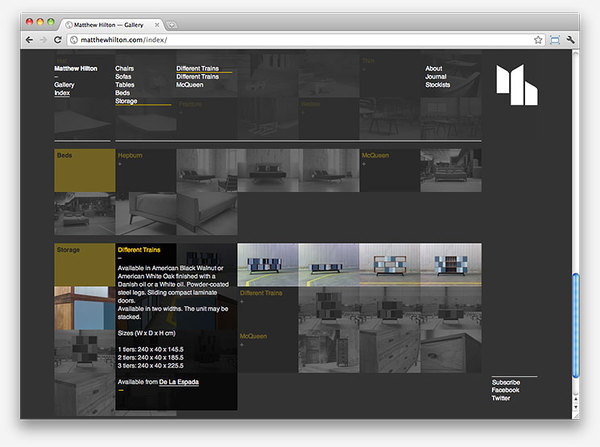Open bed thumbnail right of McQueen label
The width and height of the screenshot is (600, 447).
pos(451,170)
